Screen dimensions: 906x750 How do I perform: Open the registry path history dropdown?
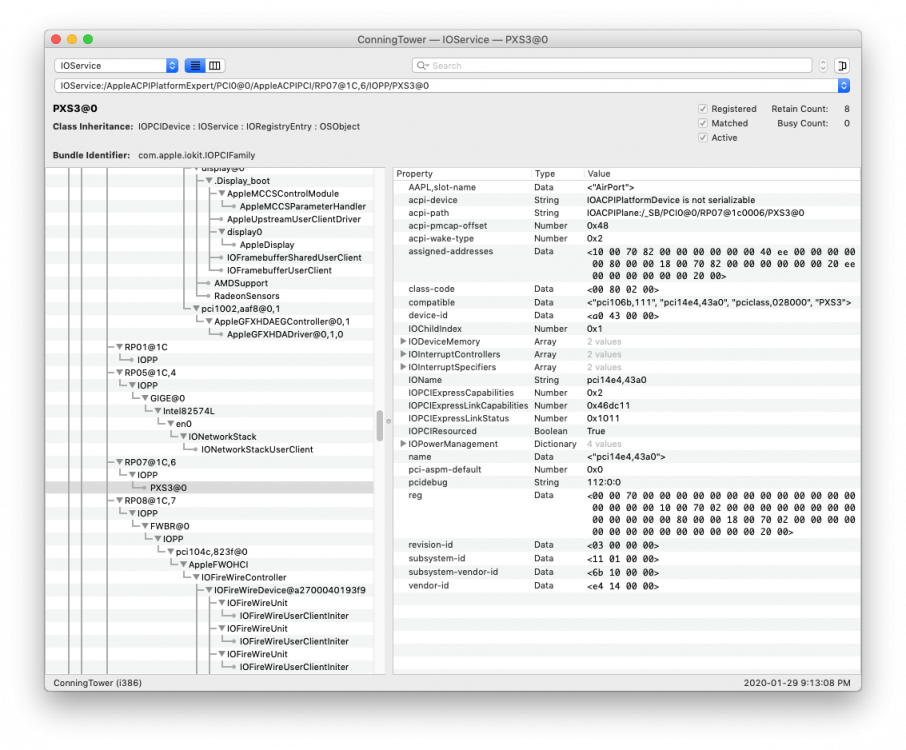tap(844, 86)
